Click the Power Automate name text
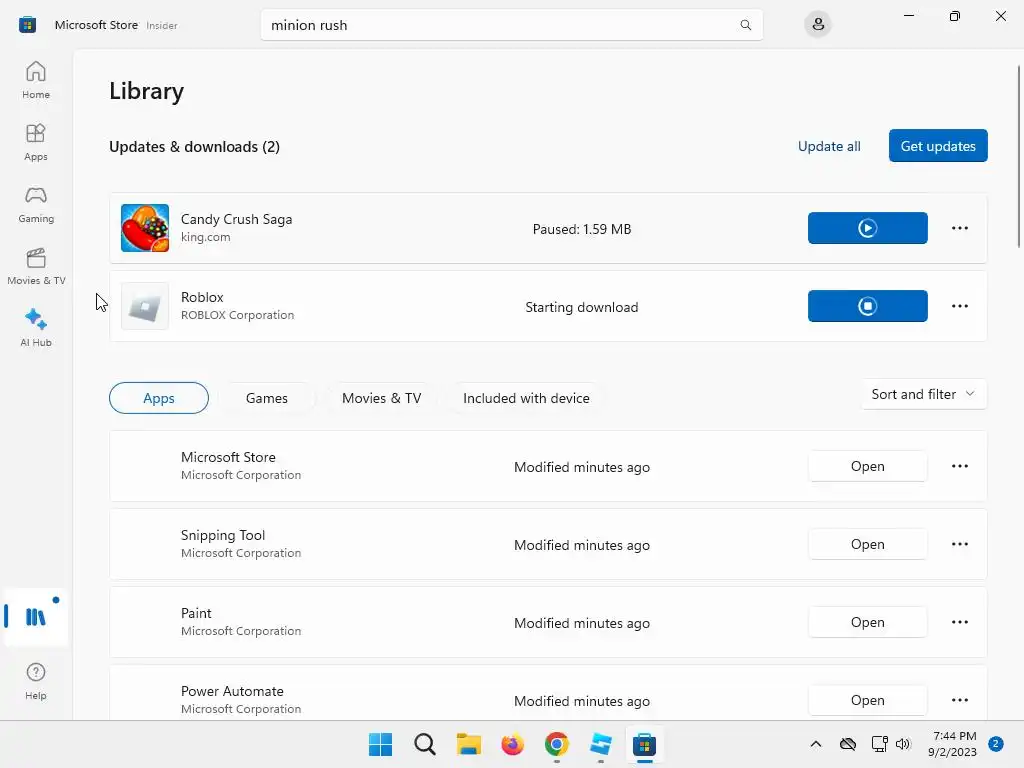Screen dimensions: 1024x768 (232, 691)
